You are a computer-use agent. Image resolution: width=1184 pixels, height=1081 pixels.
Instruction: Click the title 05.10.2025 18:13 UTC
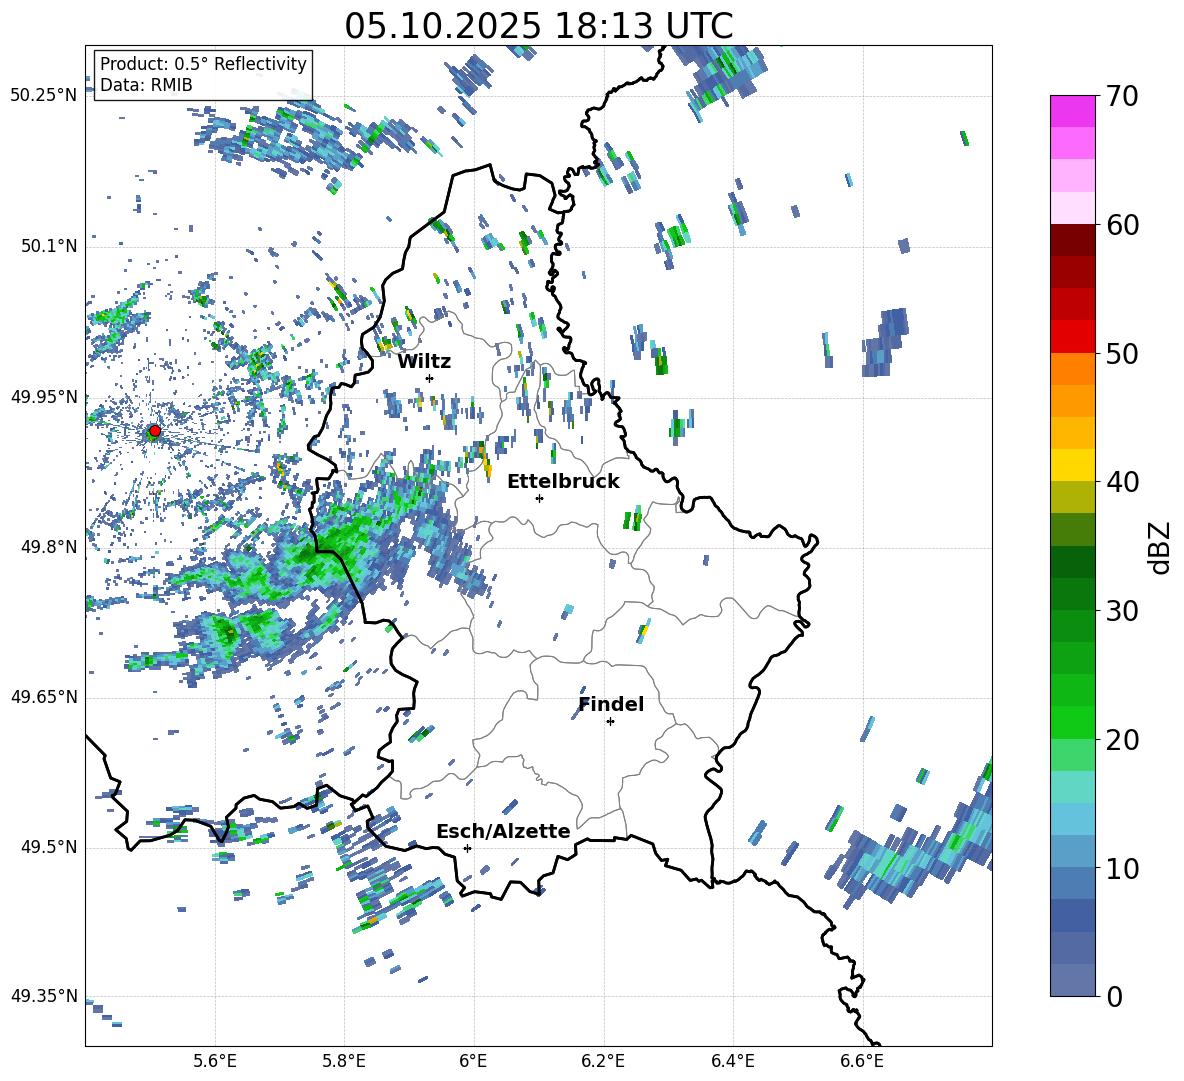[539, 26]
